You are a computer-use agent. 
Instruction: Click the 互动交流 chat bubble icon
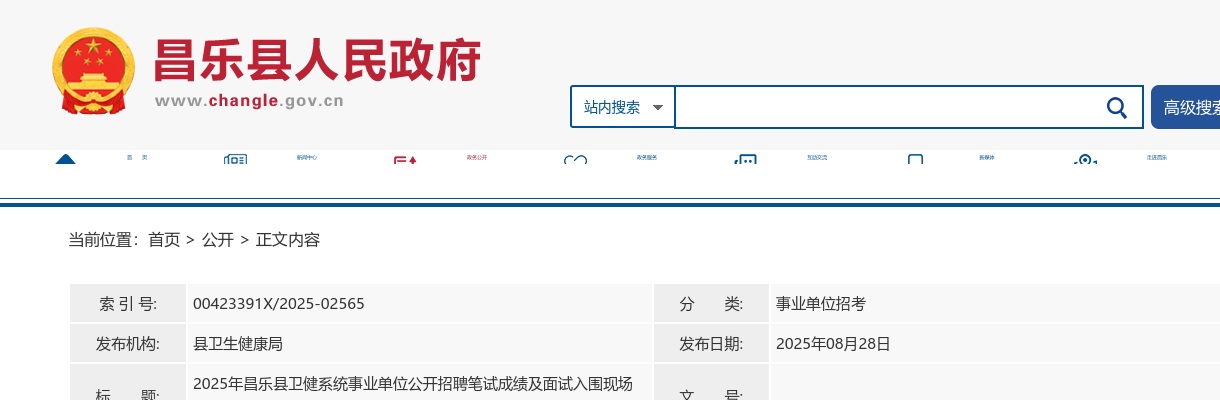745,159
